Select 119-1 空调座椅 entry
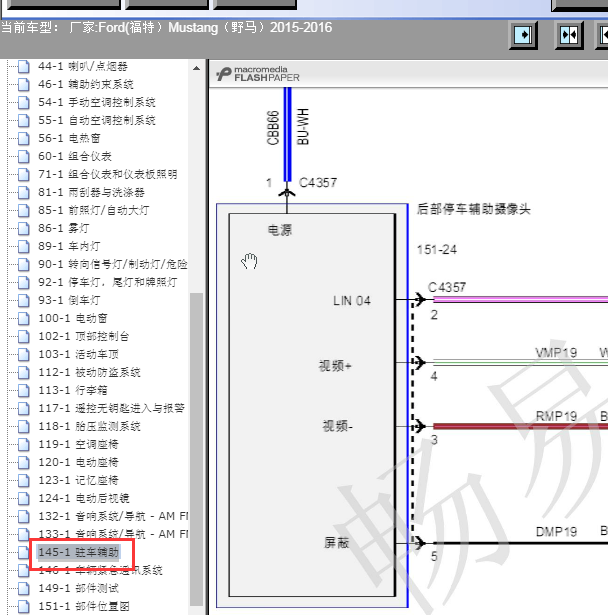The image size is (608, 615). pos(78,444)
